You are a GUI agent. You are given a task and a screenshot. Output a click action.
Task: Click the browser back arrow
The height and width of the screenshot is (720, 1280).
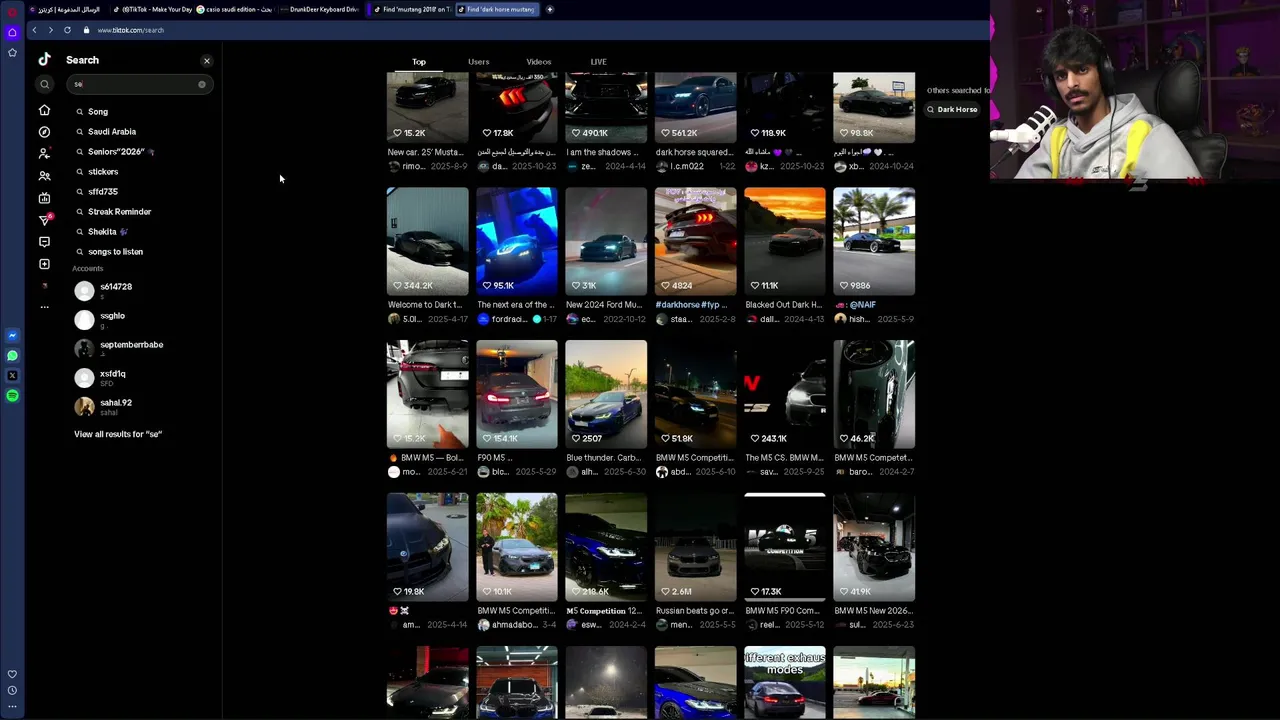tap(34, 30)
